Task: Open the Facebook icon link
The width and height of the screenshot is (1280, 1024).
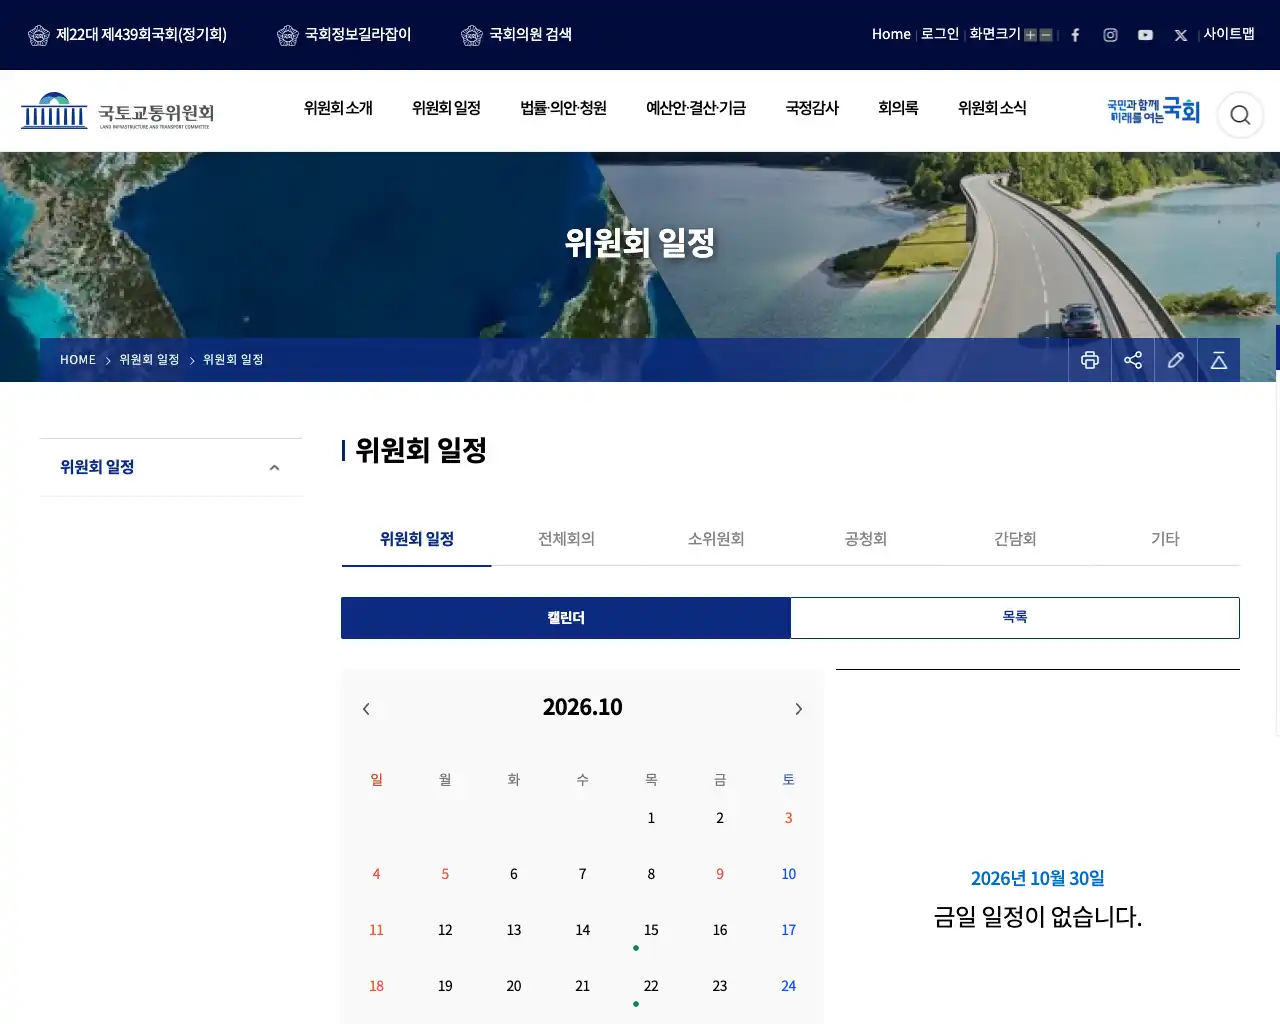Action: tap(1075, 35)
